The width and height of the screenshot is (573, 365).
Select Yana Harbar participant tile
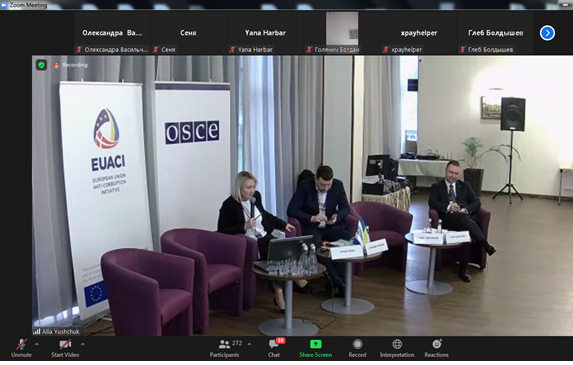point(265,33)
